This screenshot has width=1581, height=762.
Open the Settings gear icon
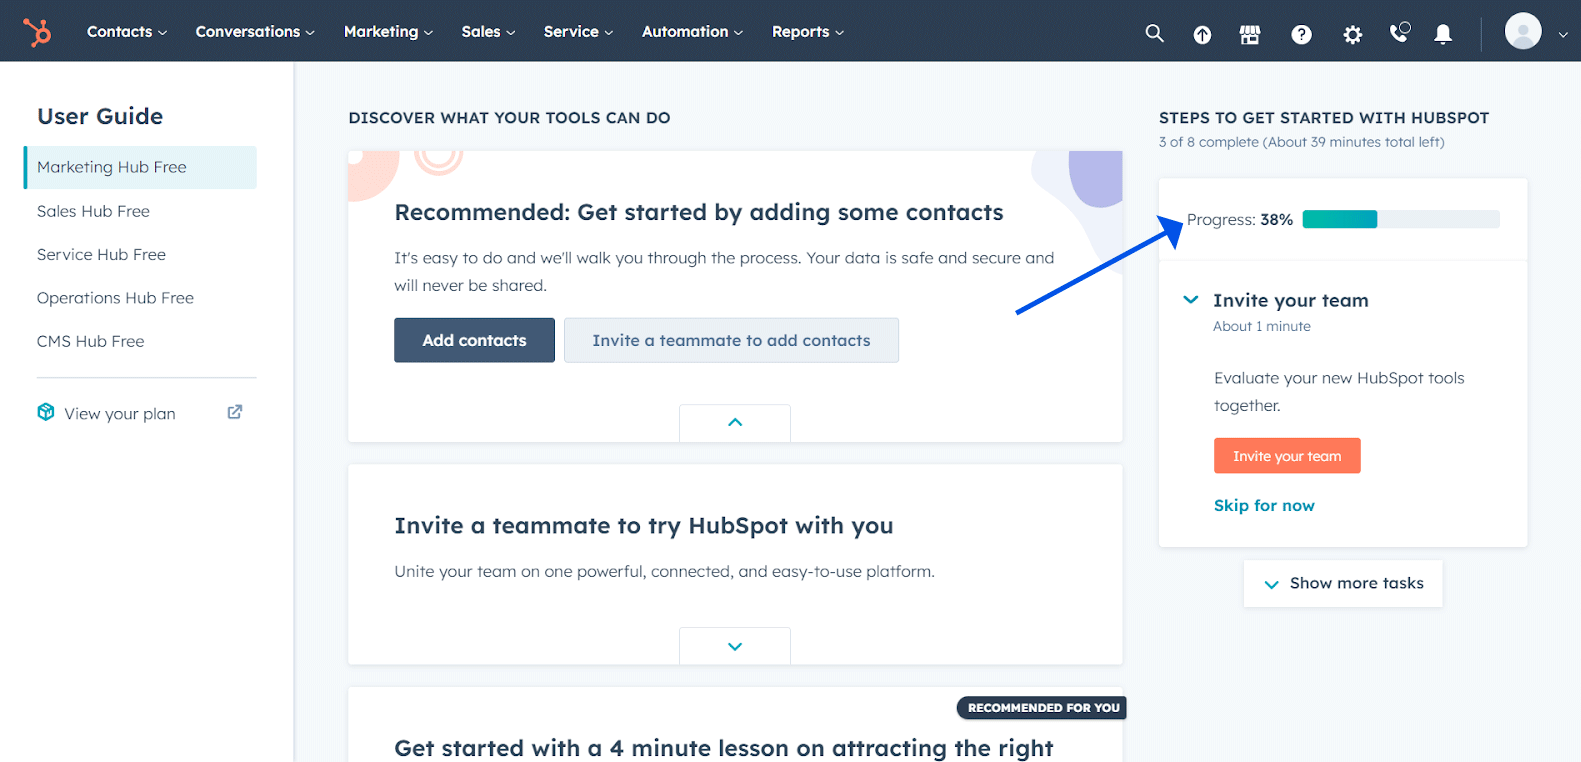click(x=1352, y=35)
